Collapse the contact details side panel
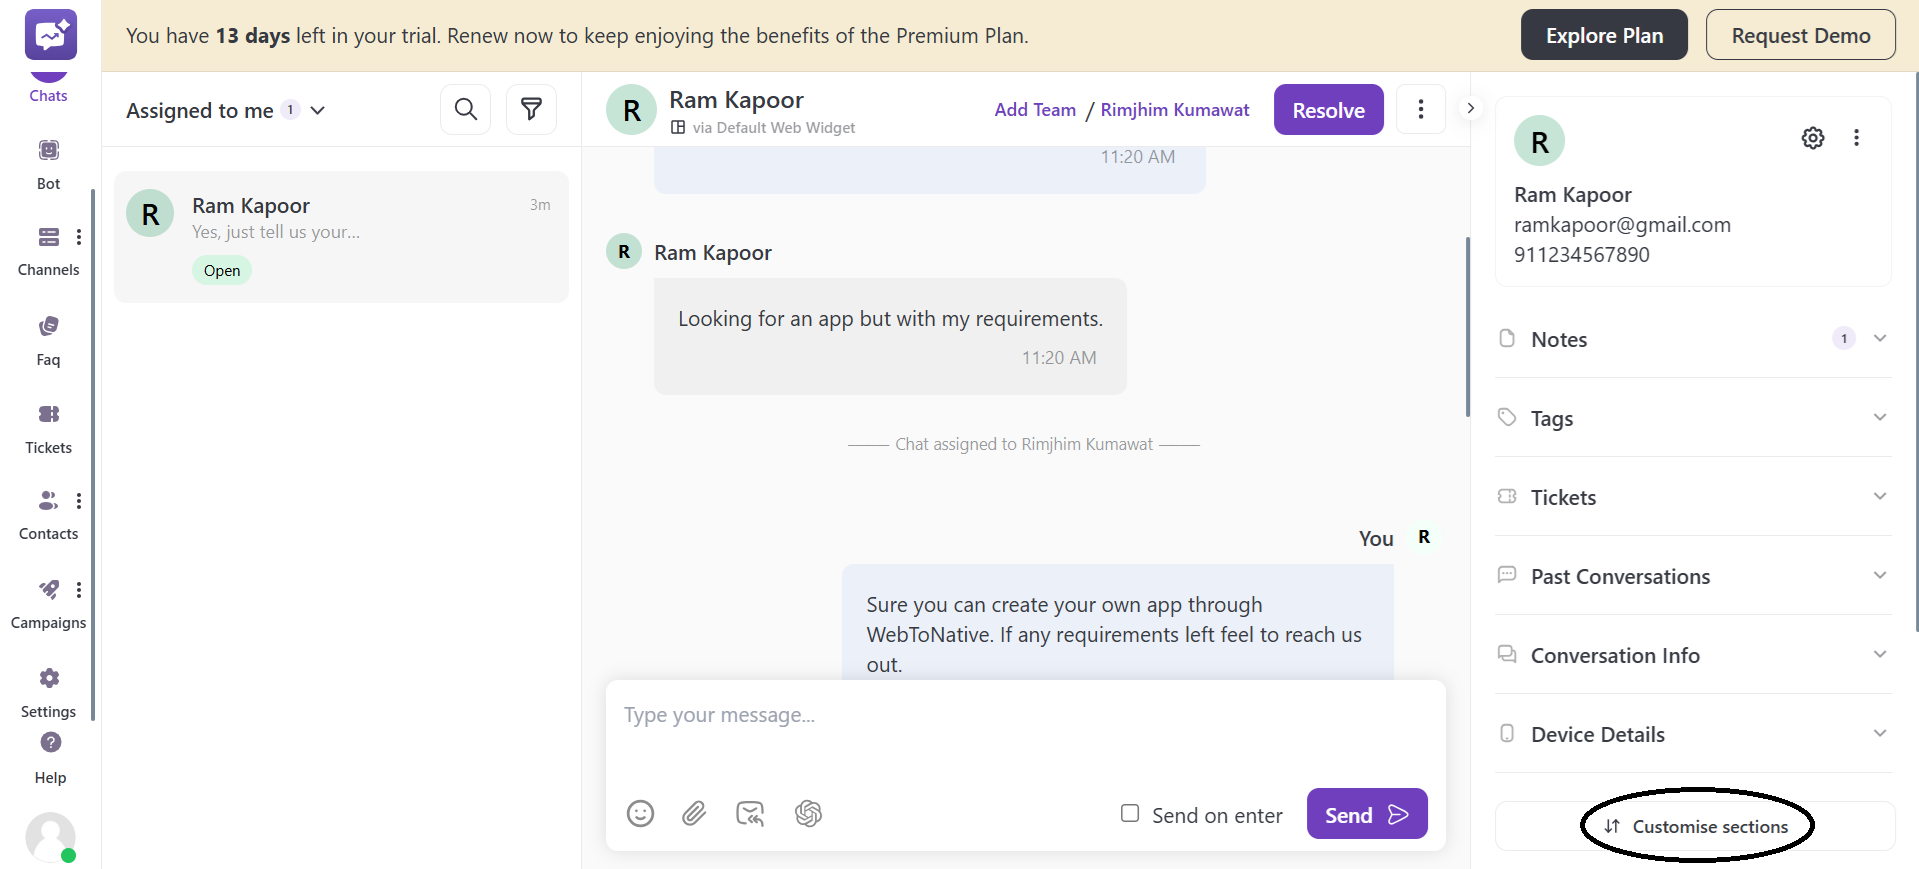 (x=1470, y=108)
